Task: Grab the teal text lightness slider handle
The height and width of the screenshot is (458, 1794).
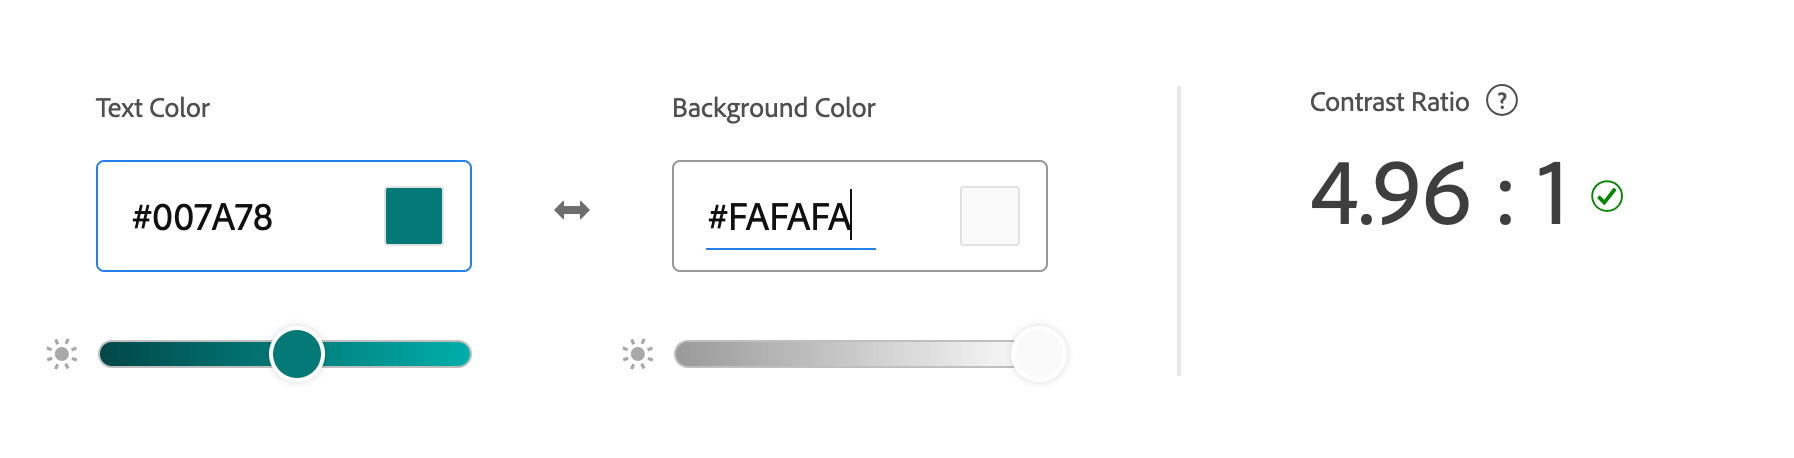Action: pyautogui.click(x=297, y=354)
